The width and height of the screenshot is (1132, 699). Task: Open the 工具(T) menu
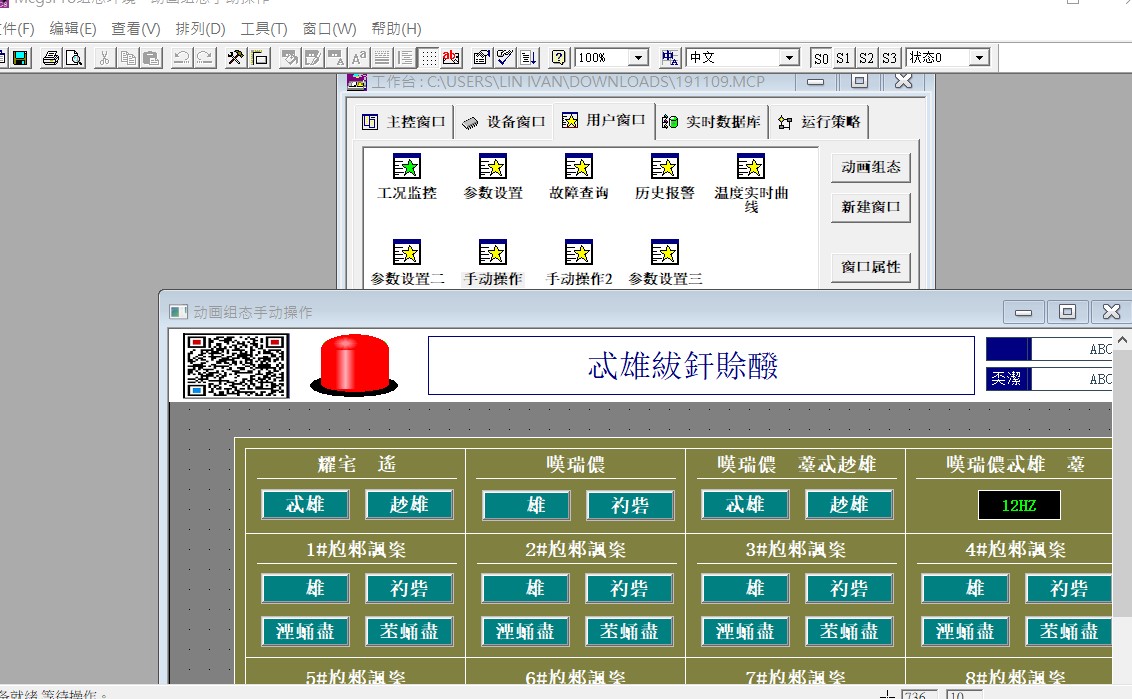coord(264,29)
